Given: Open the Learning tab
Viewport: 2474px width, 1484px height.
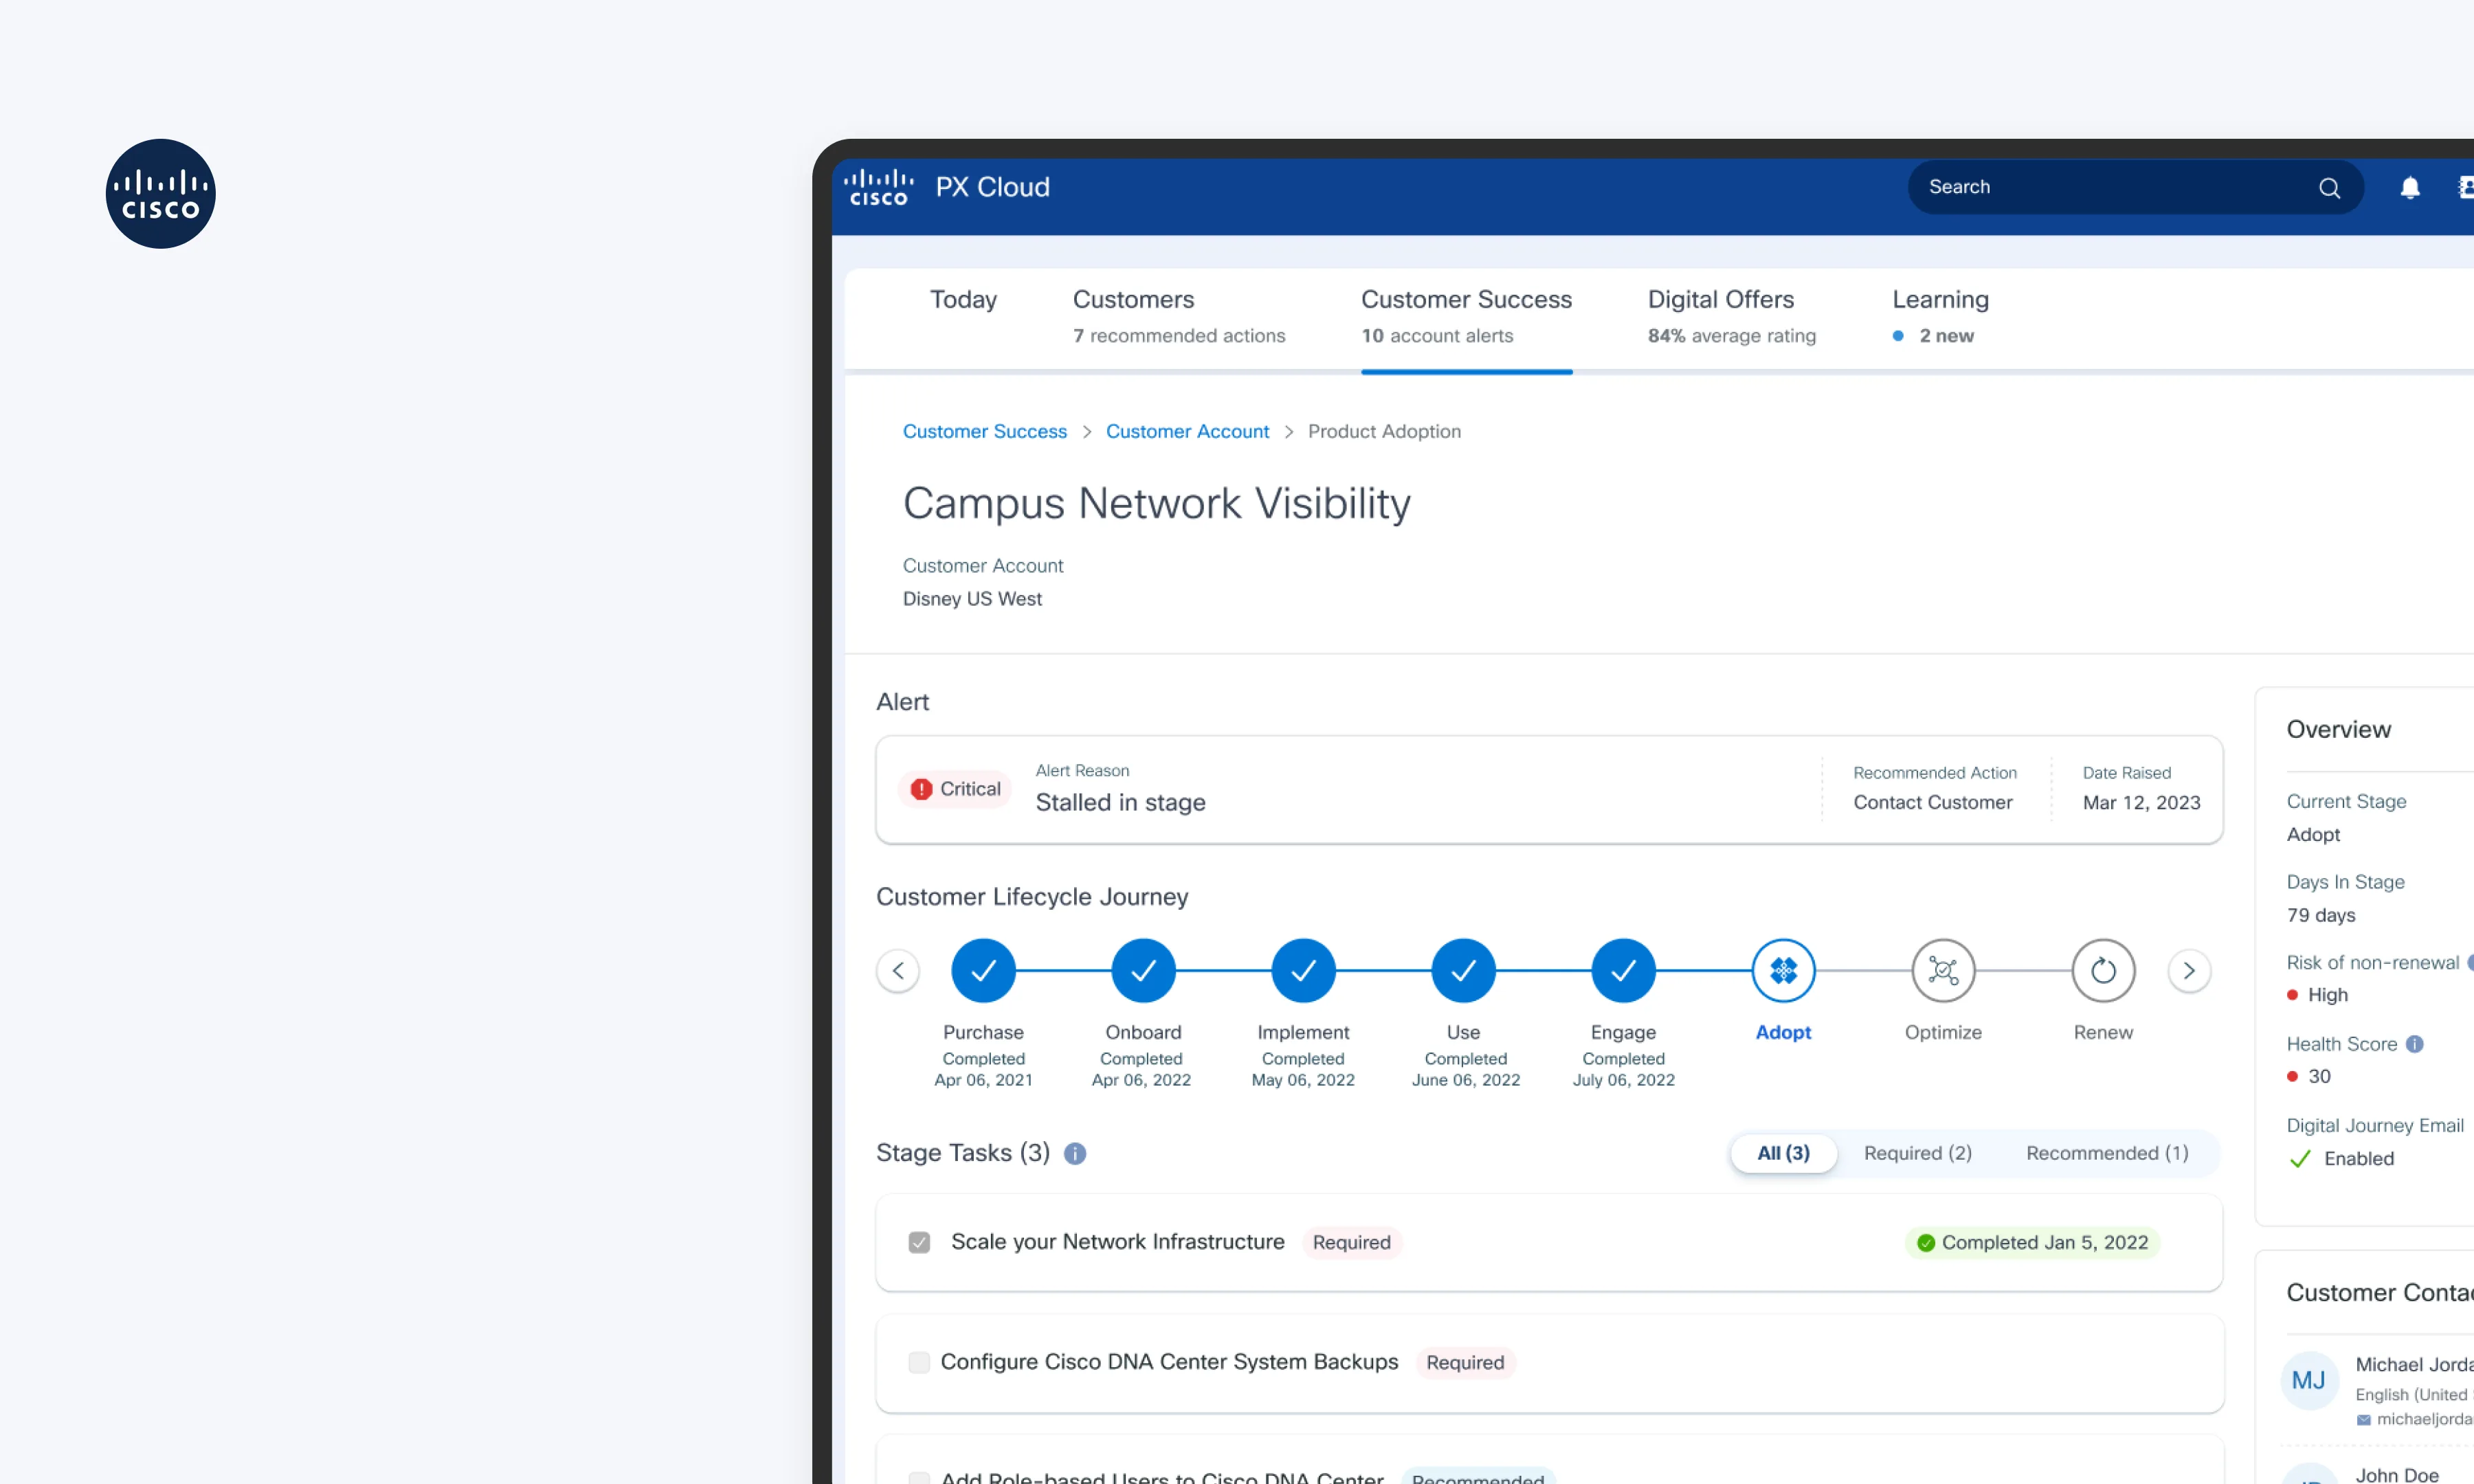Looking at the screenshot, I should 1940,316.
